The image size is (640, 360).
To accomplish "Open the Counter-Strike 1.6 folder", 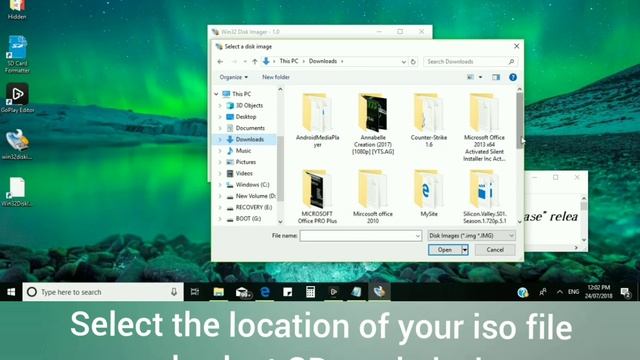I will tap(429, 120).
